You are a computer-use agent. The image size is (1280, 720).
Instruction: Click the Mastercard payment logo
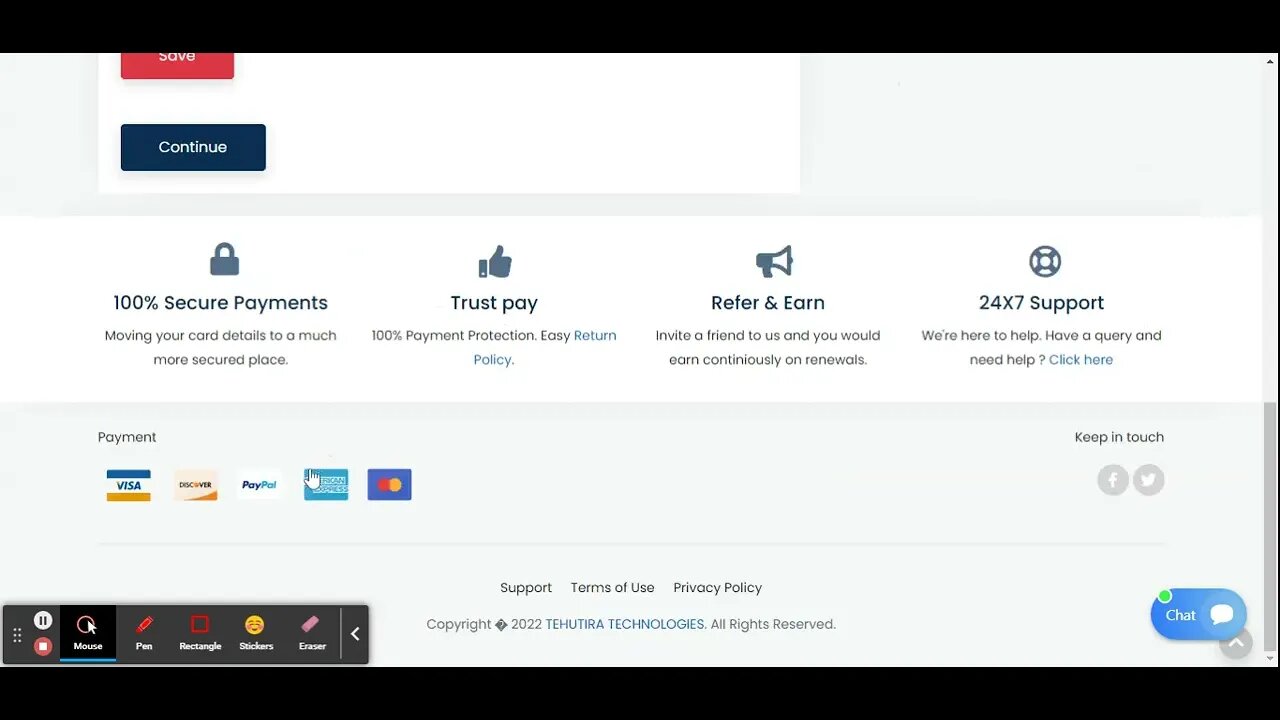(390, 485)
